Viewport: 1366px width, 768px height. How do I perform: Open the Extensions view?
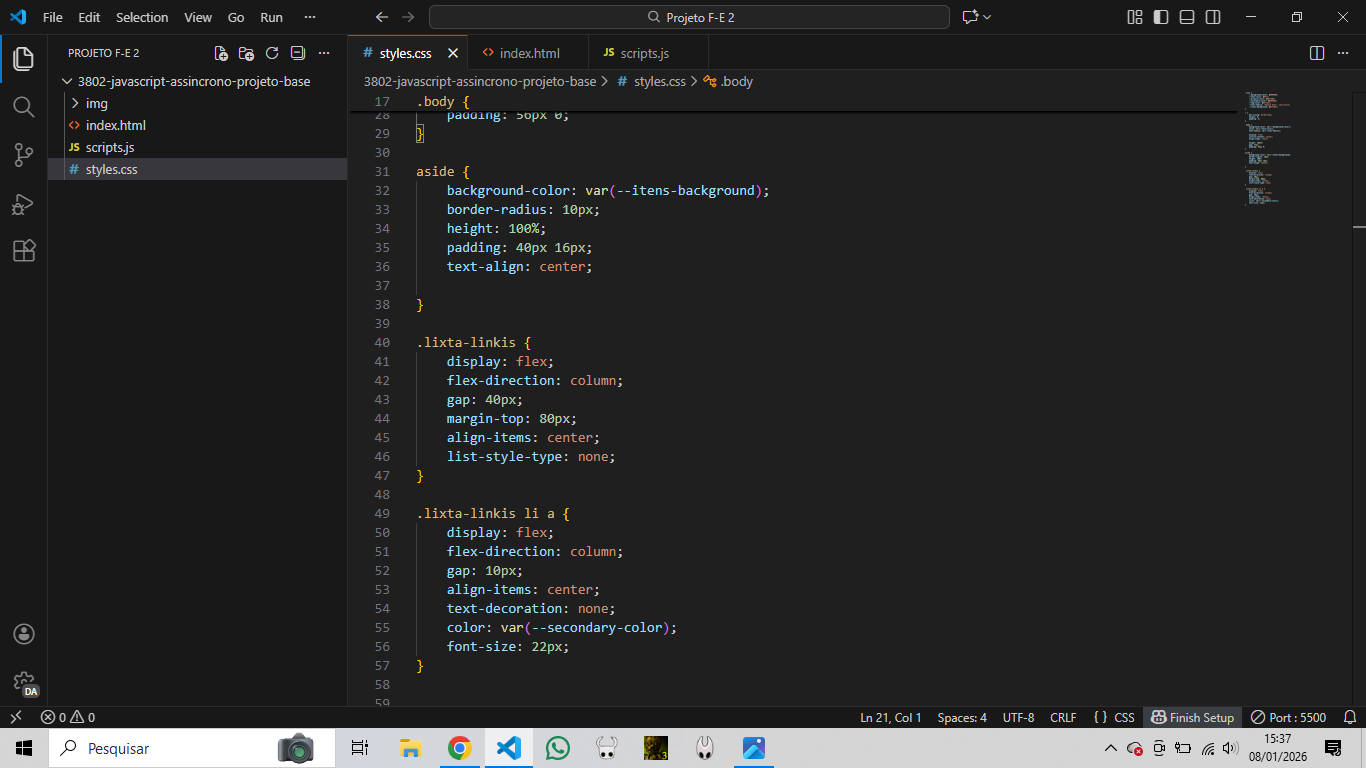click(23, 251)
